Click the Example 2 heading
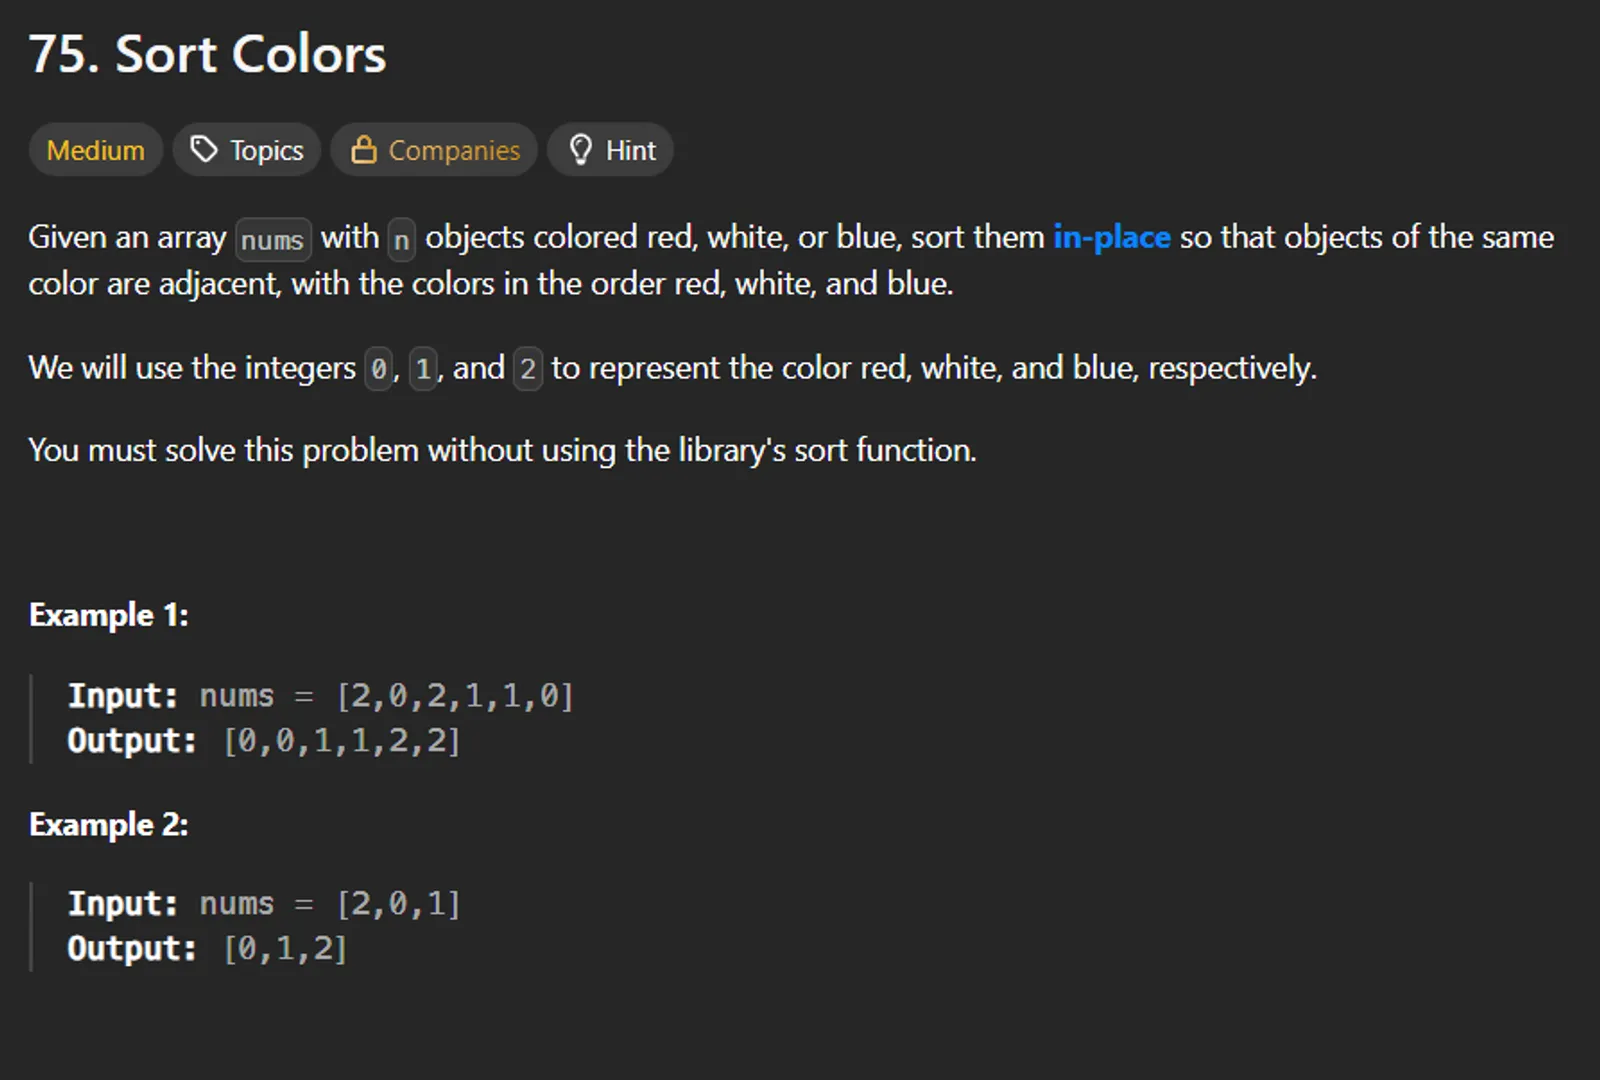1600x1080 pixels. [109, 824]
